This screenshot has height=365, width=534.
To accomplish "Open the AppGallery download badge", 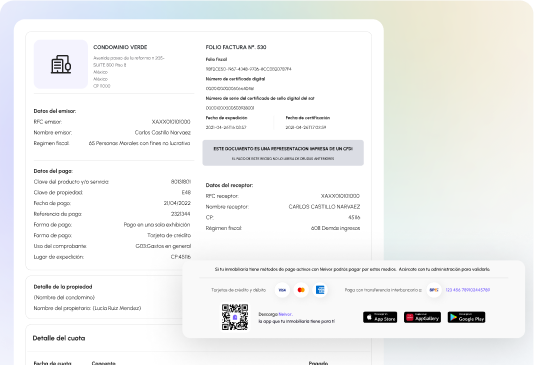I will (422, 317).
